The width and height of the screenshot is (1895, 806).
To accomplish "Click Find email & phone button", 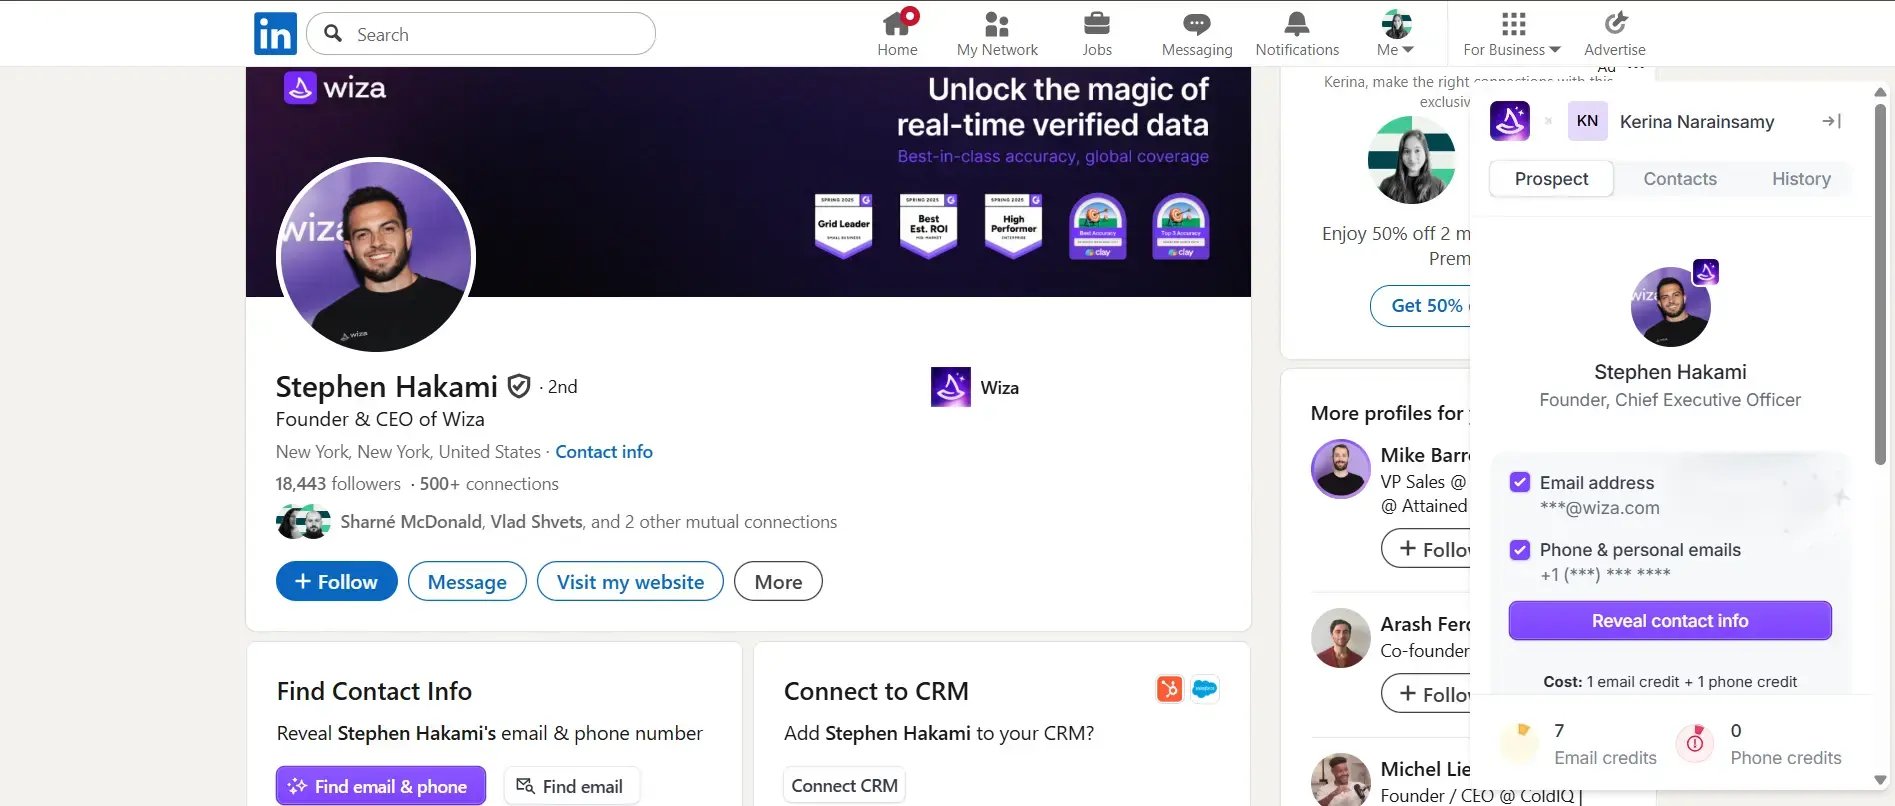I will tap(381, 786).
